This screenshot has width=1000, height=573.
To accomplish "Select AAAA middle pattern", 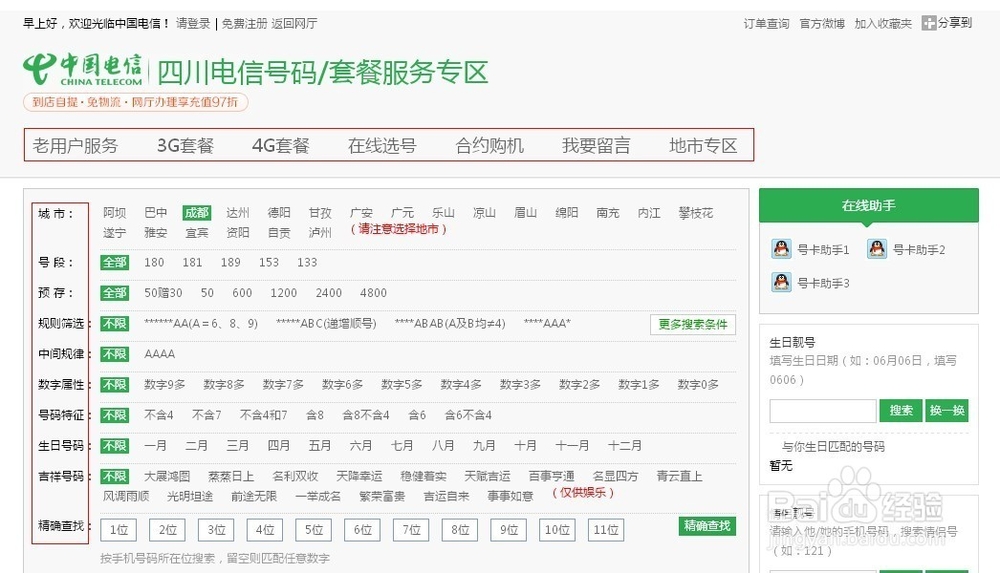I will [x=159, y=353].
